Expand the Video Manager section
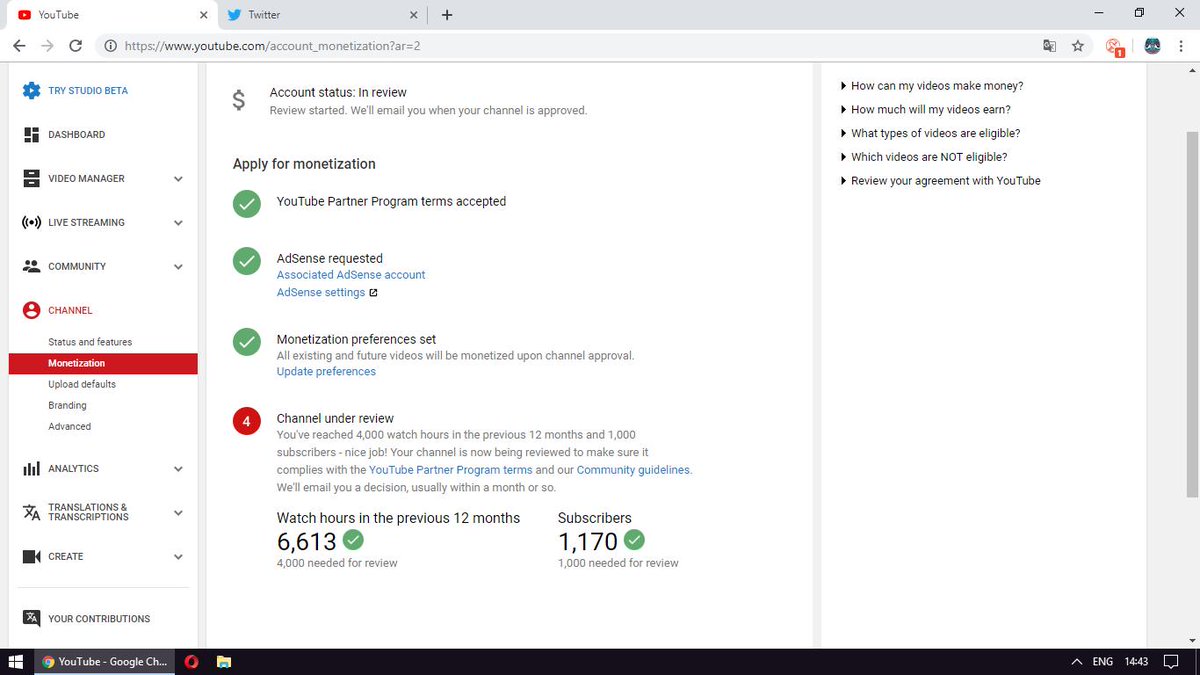The width and height of the screenshot is (1200, 675). [178, 179]
